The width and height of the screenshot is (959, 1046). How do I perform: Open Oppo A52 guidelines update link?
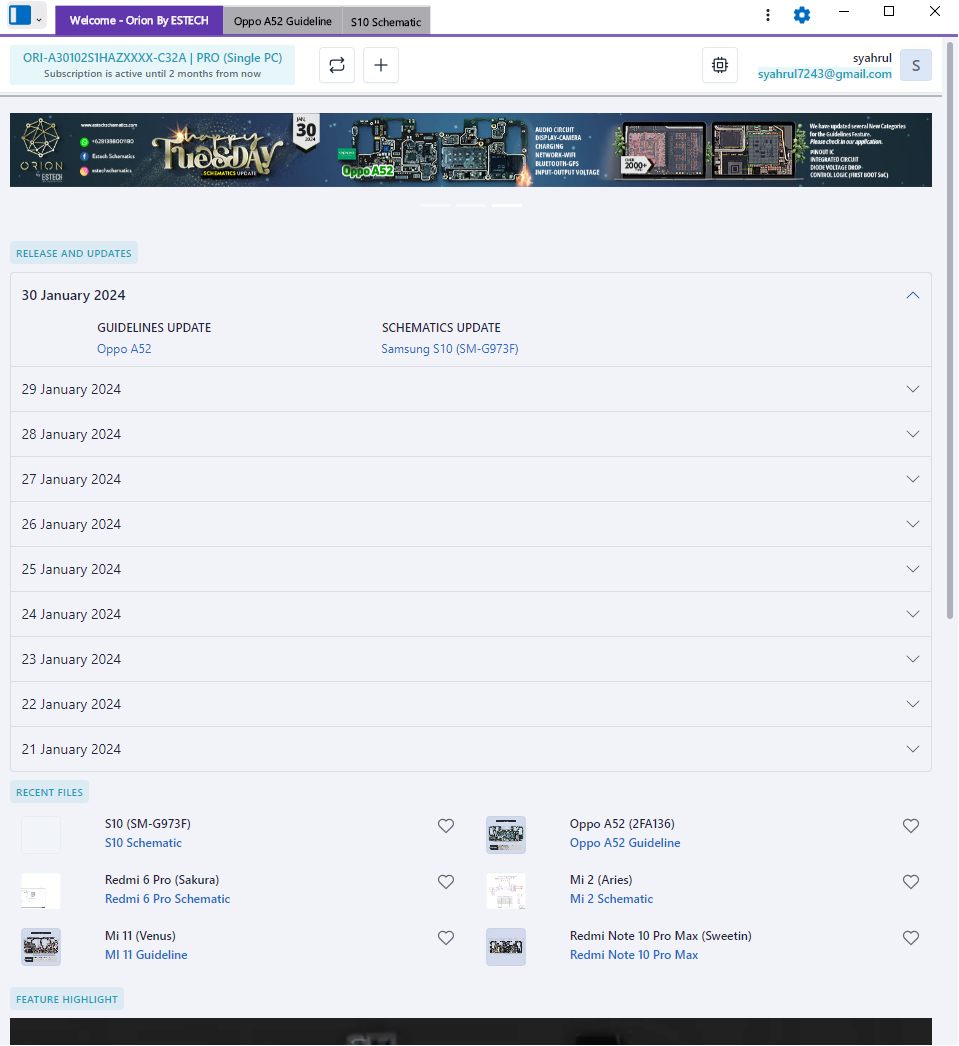click(124, 349)
